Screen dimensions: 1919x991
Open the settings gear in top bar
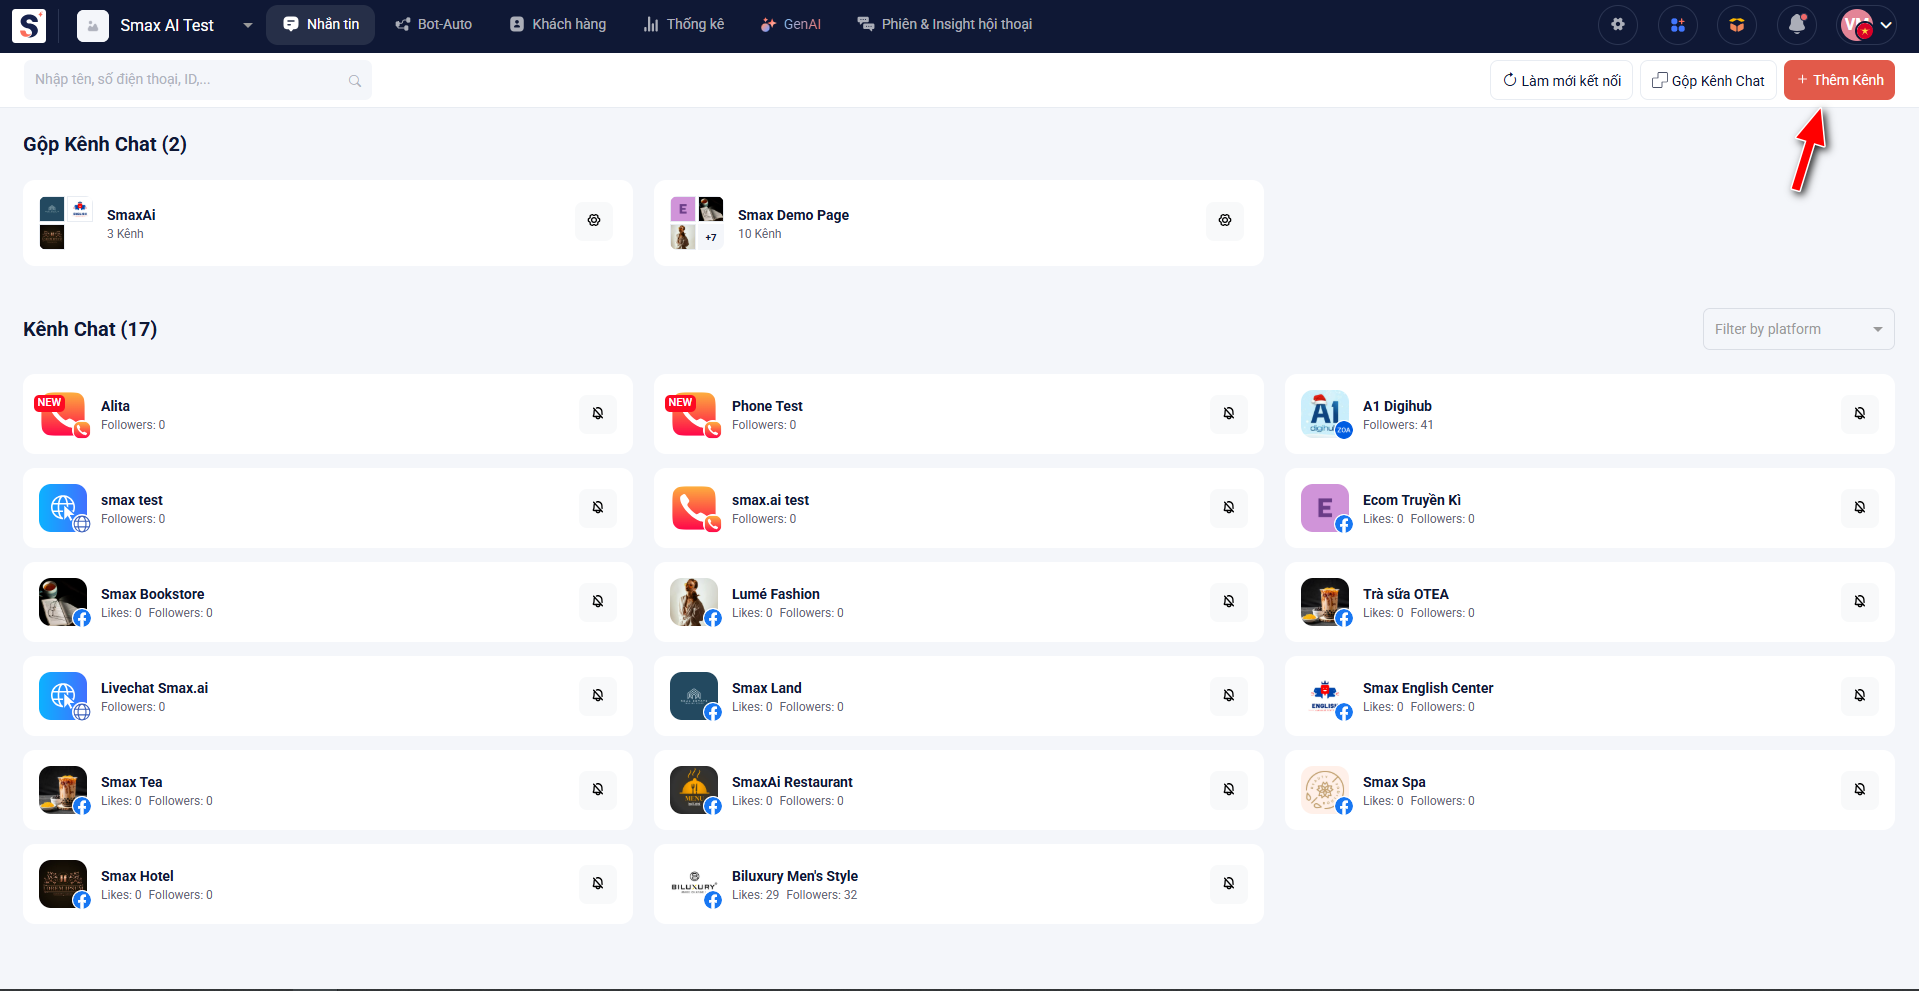tap(1617, 25)
